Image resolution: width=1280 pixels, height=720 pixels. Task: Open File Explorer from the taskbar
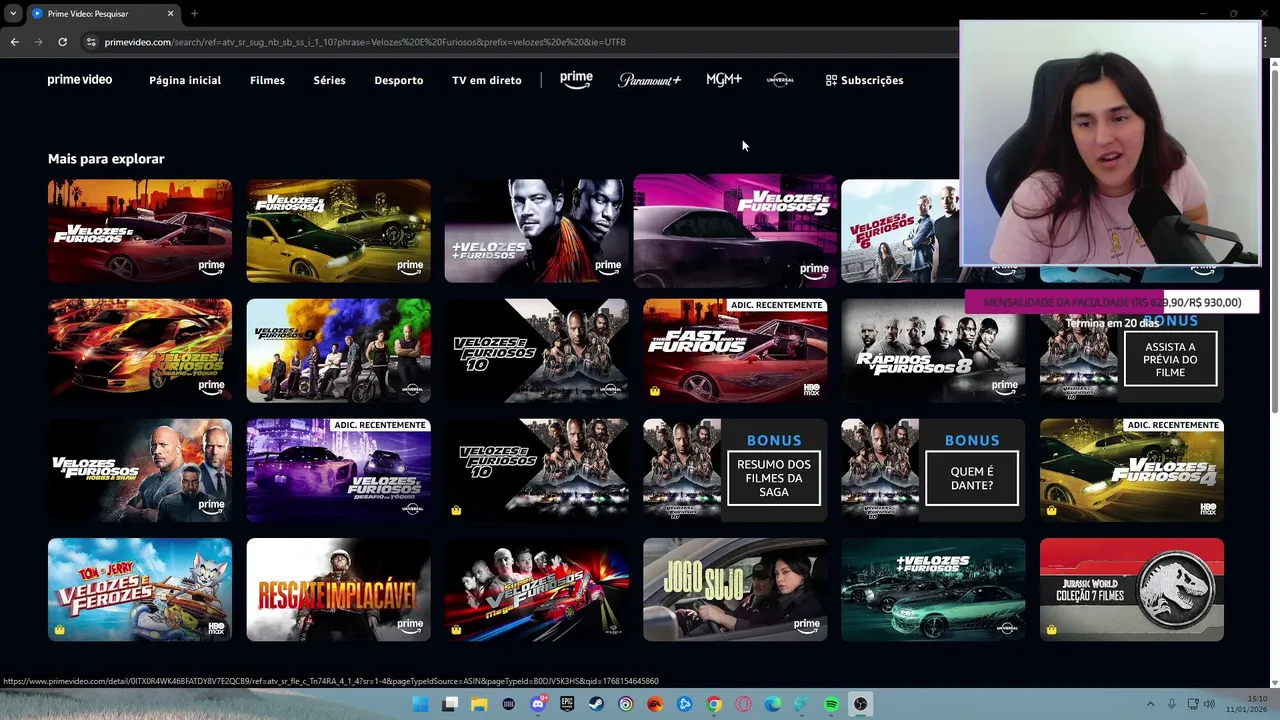coord(479,704)
